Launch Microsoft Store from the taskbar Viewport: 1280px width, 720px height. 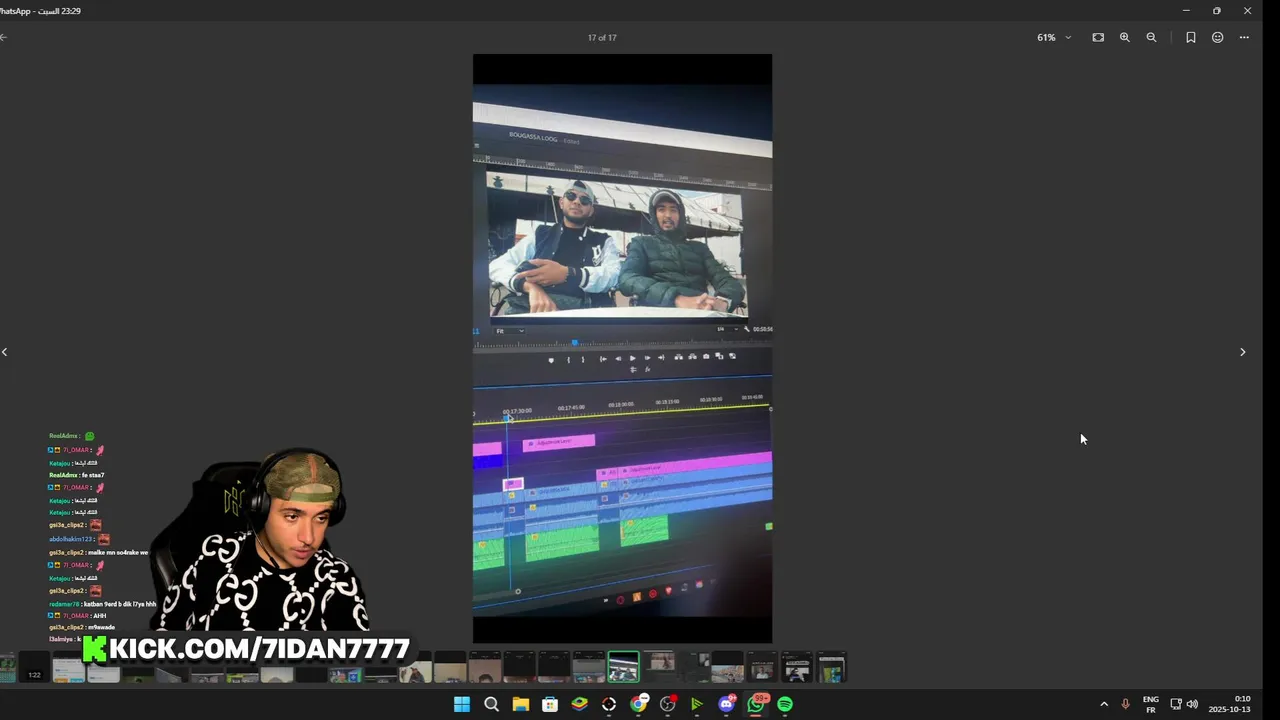[x=550, y=704]
